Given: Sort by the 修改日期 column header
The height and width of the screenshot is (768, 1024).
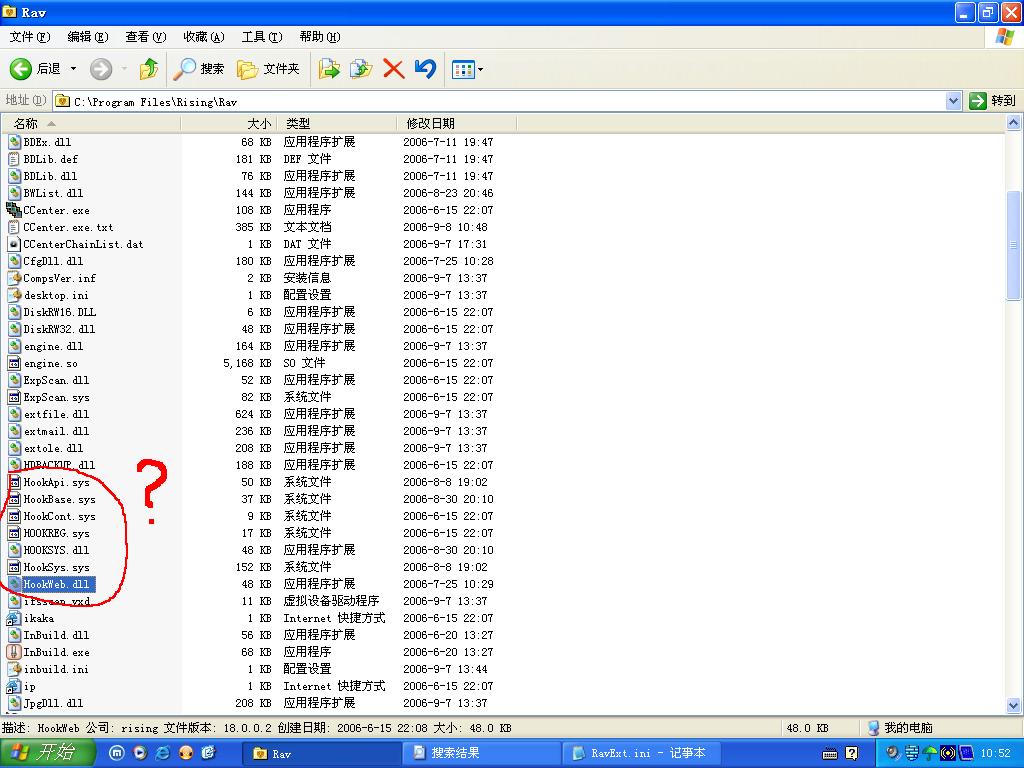Looking at the screenshot, I should (456, 123).
